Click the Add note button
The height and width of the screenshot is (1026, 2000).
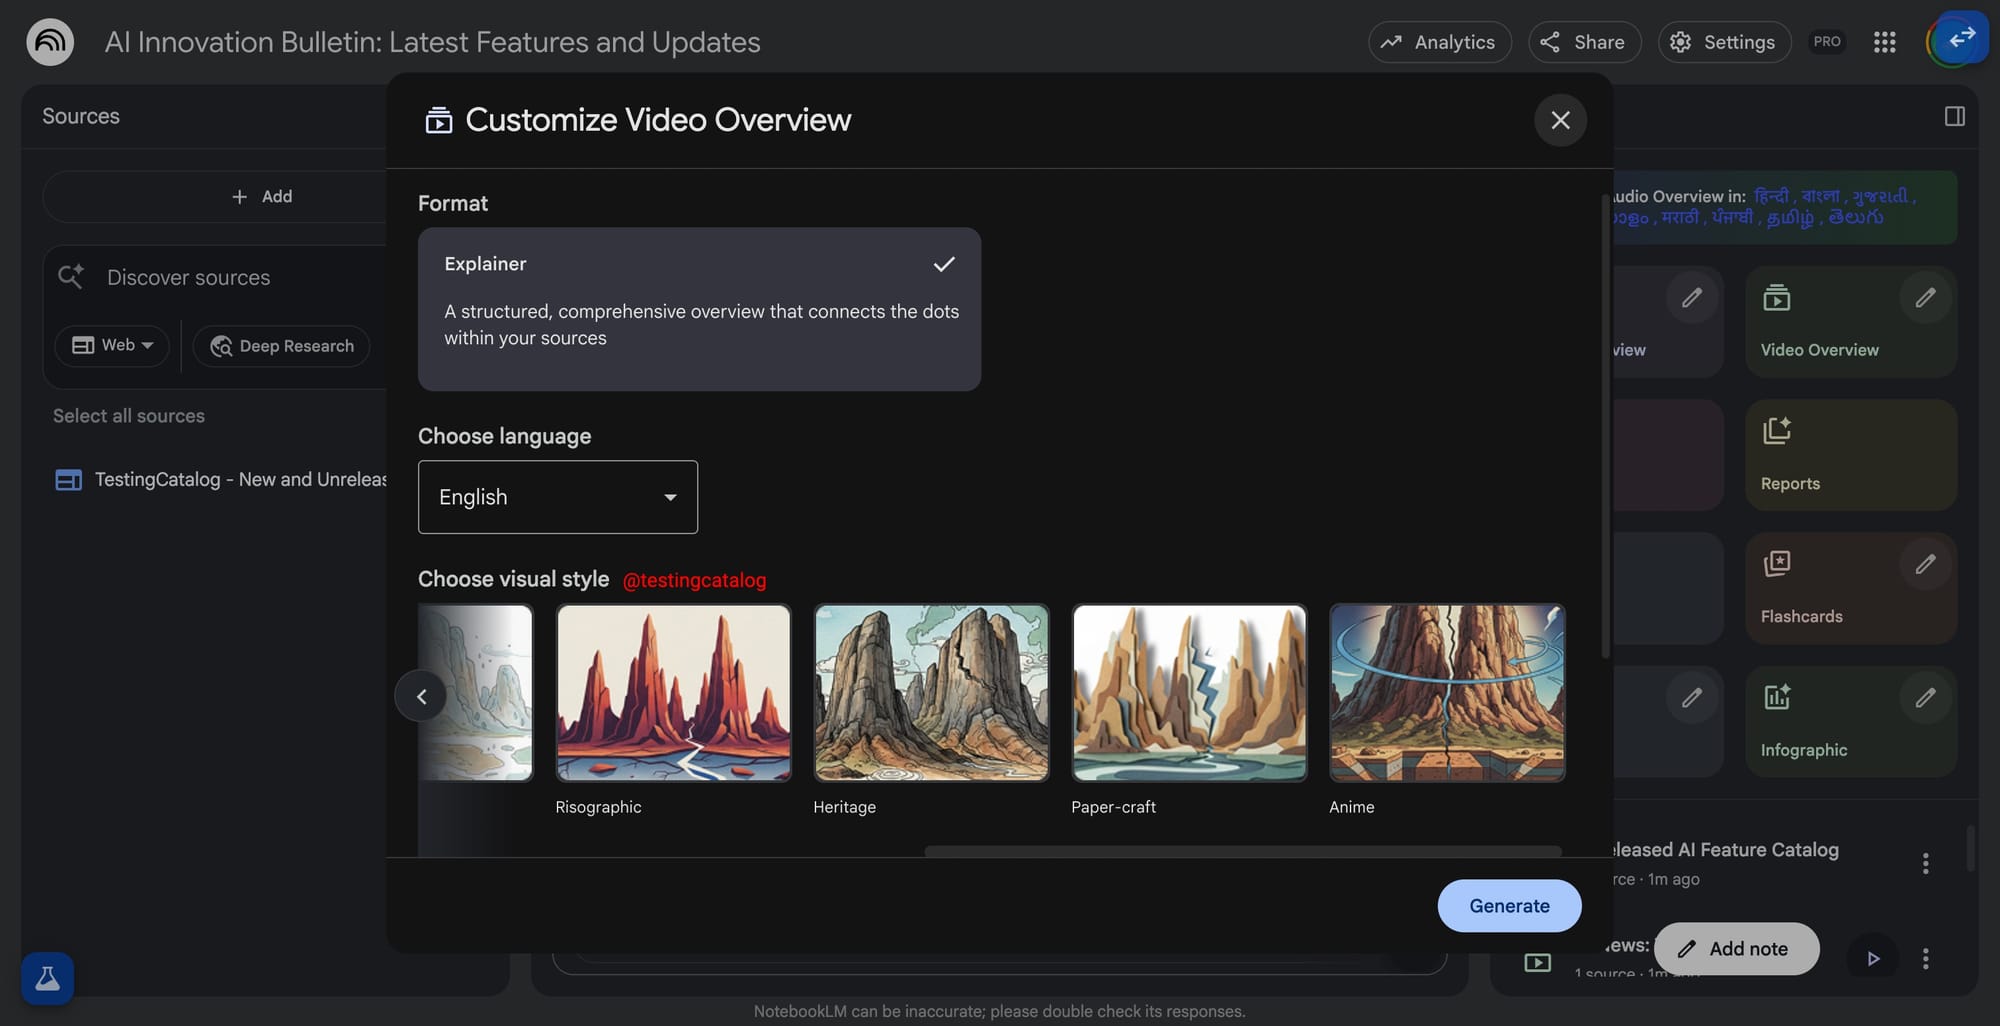[1736, 949]
